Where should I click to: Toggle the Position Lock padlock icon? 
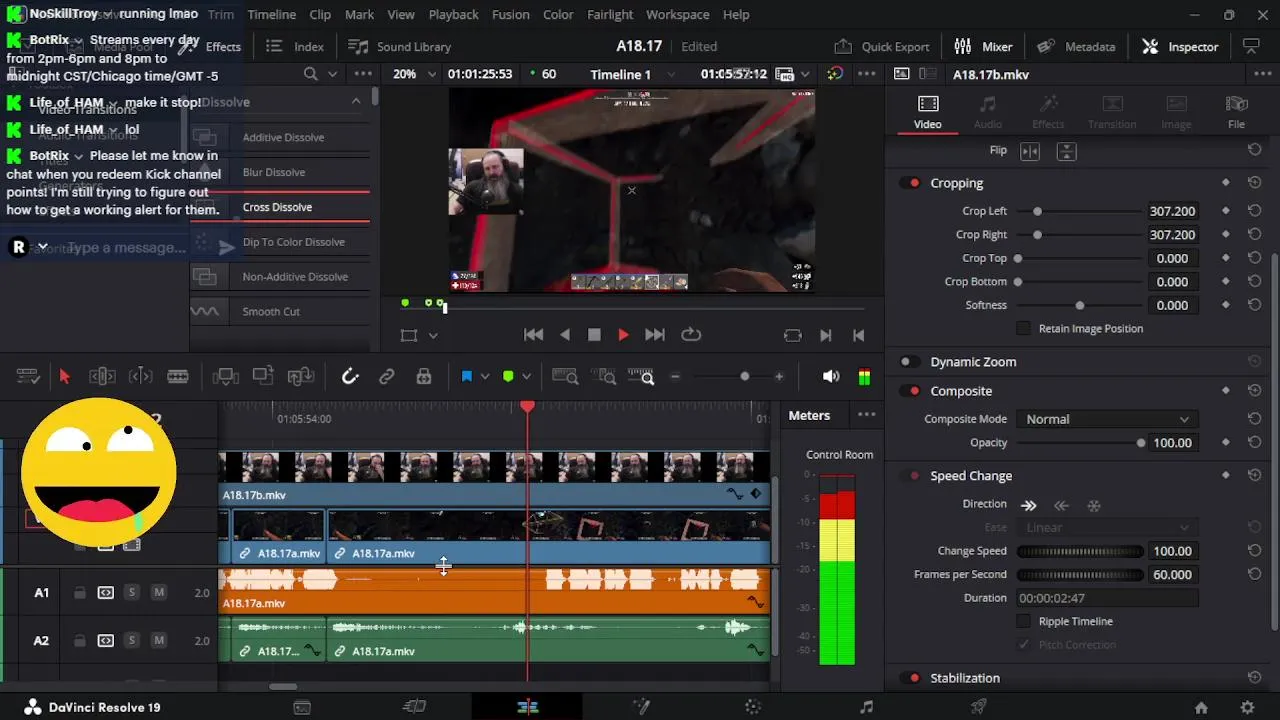(x=424, y=377)
